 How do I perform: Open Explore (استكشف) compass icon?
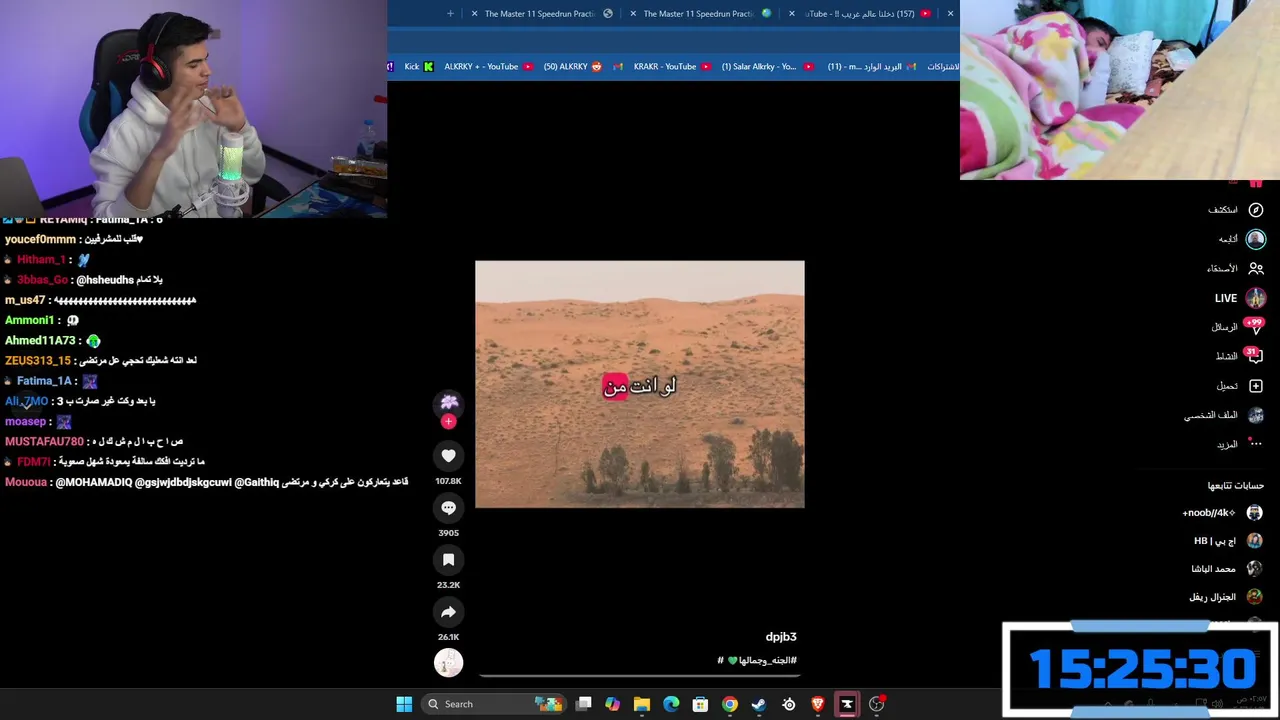(1256, 210)
